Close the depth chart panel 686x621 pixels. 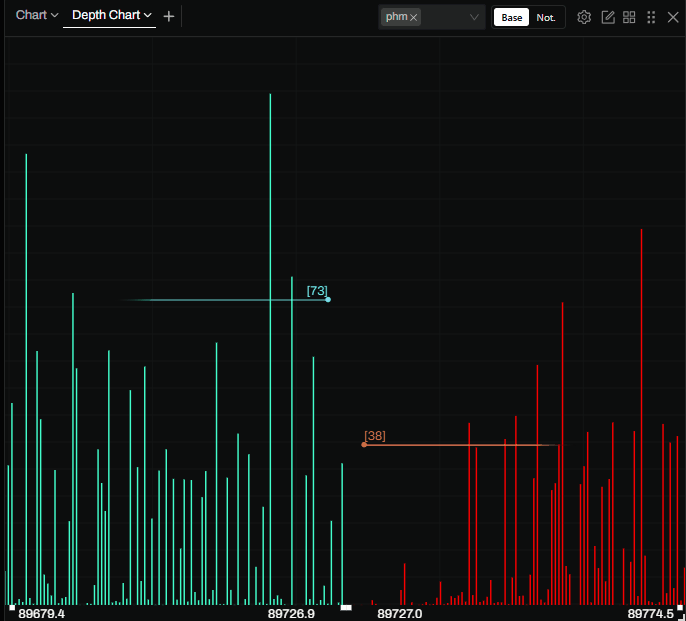coord(673,17)
